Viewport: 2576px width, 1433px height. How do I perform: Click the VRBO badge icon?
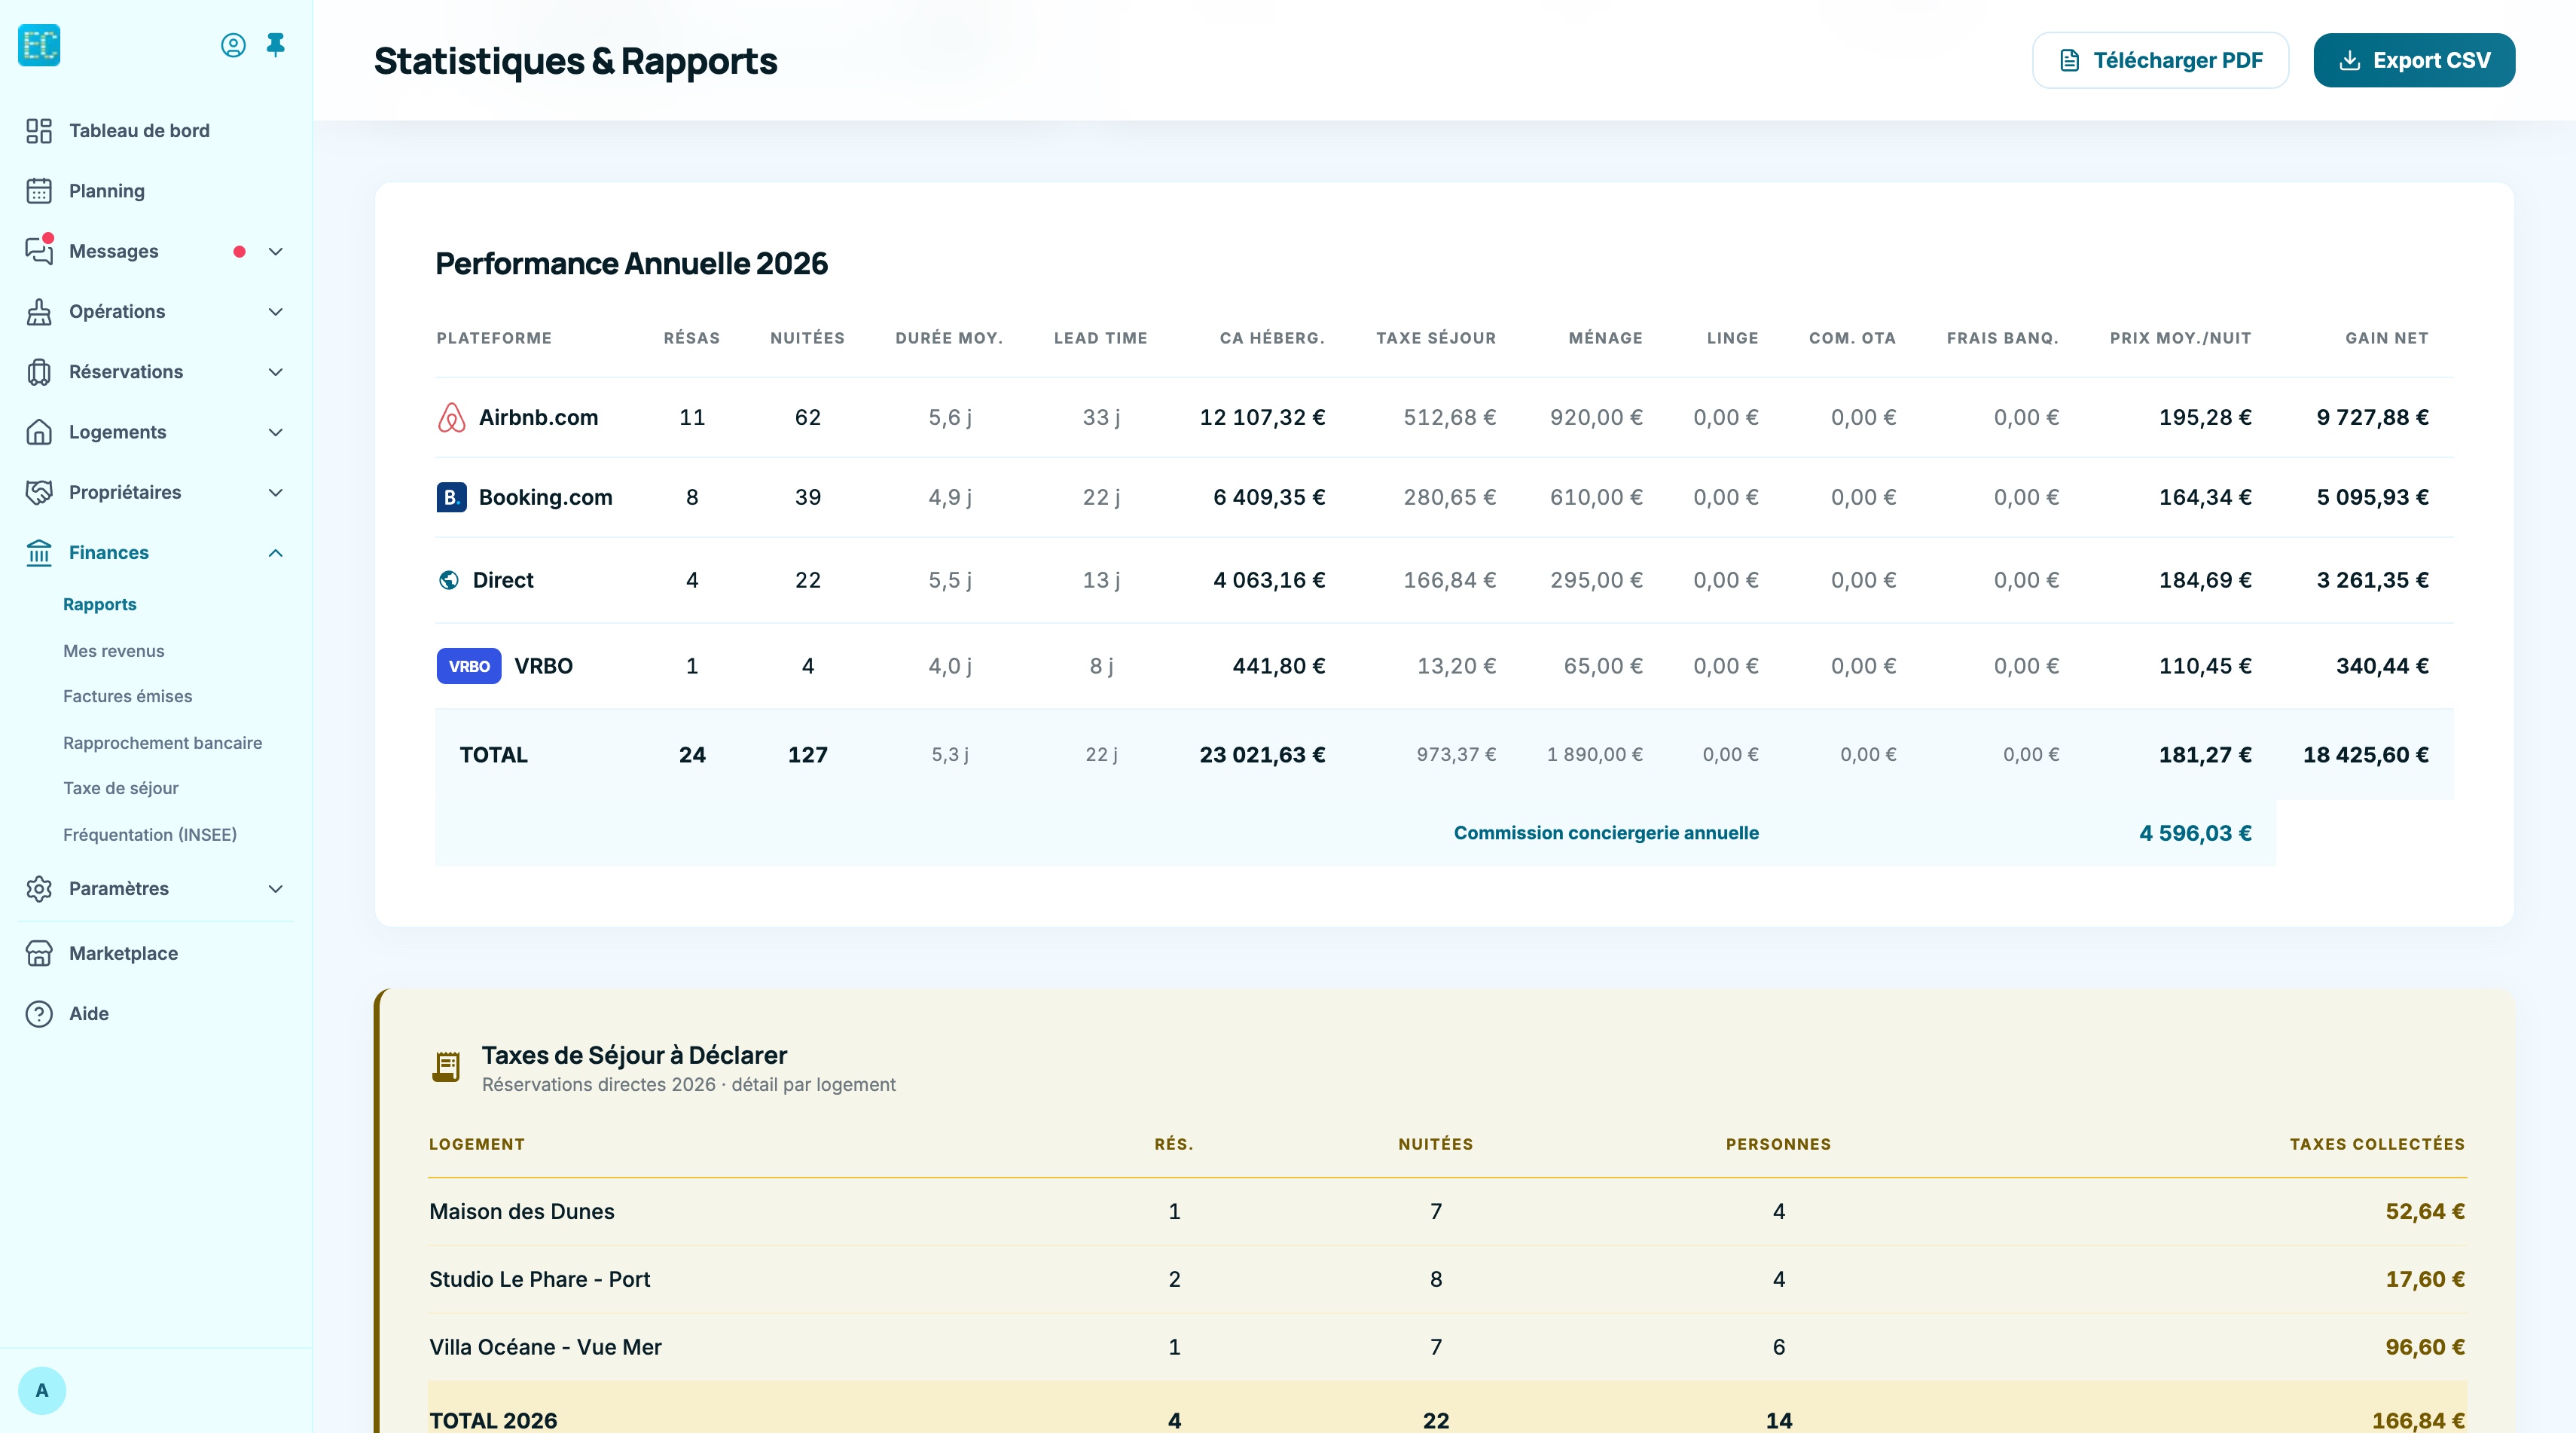tap(469, 666)
